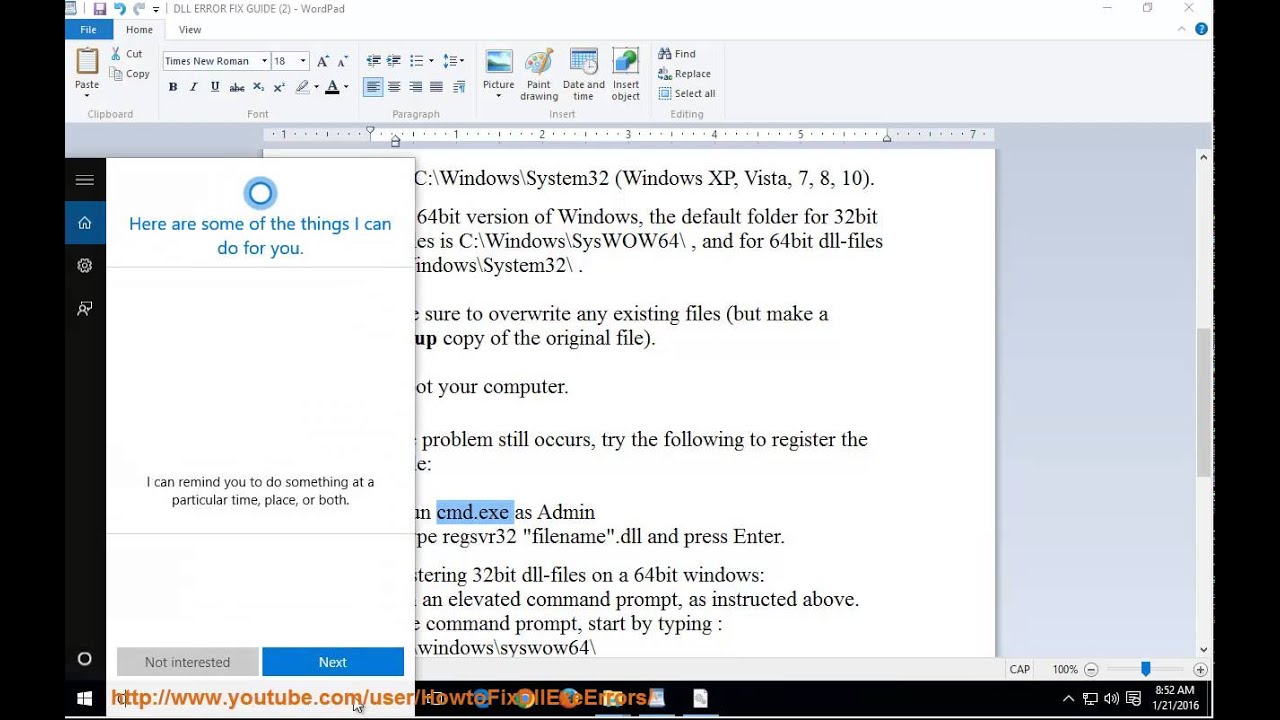Toggle superscript formatting
The image size is (1280, 720).
[x=279, y=87]
